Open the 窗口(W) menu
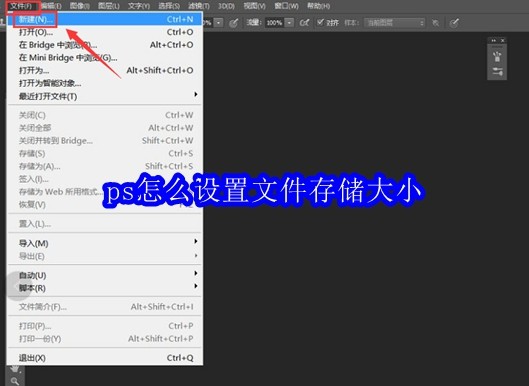529x386 pixels. pyautogui.click(x=286, y=6)
